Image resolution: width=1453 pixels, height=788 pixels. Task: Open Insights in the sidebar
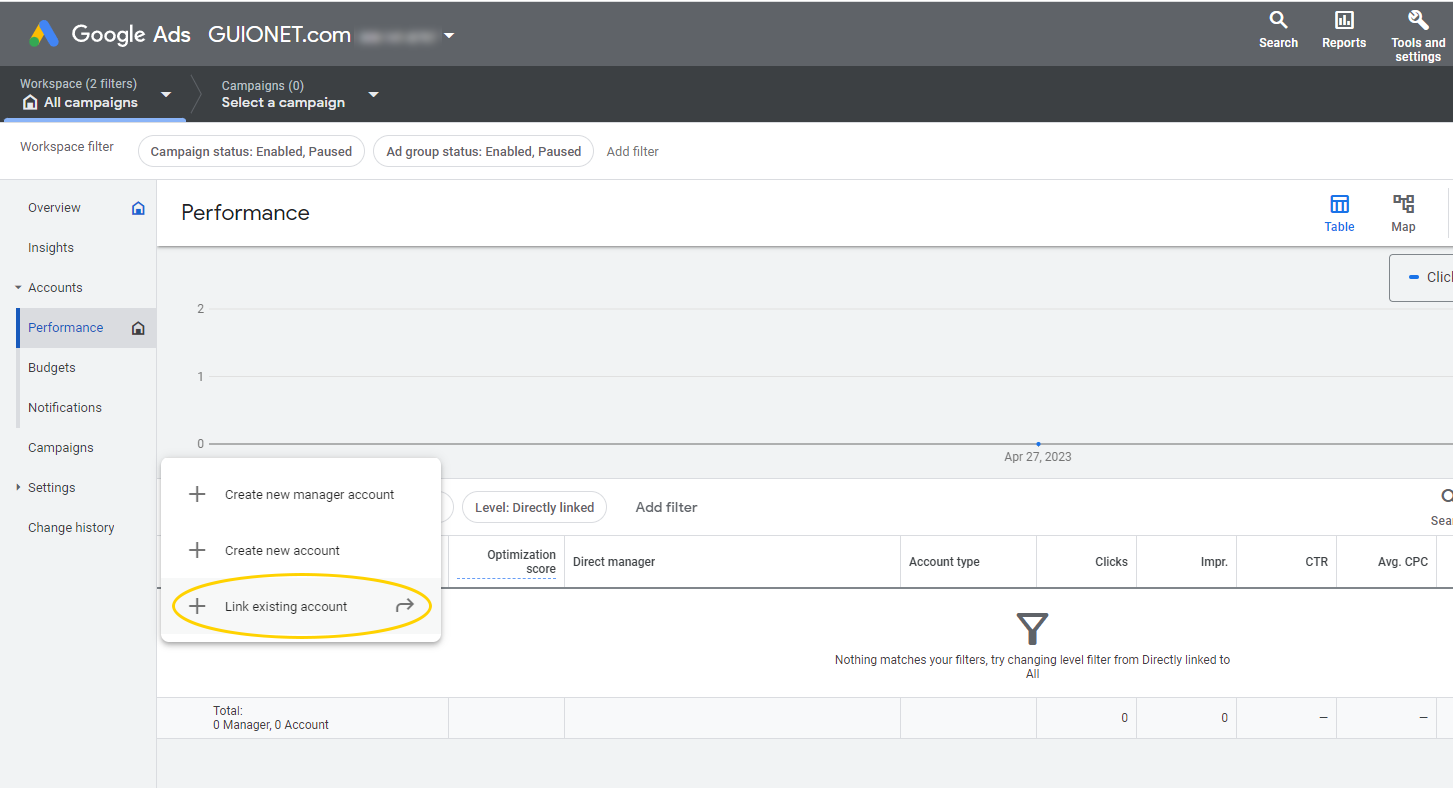click(x=51, y=248)
